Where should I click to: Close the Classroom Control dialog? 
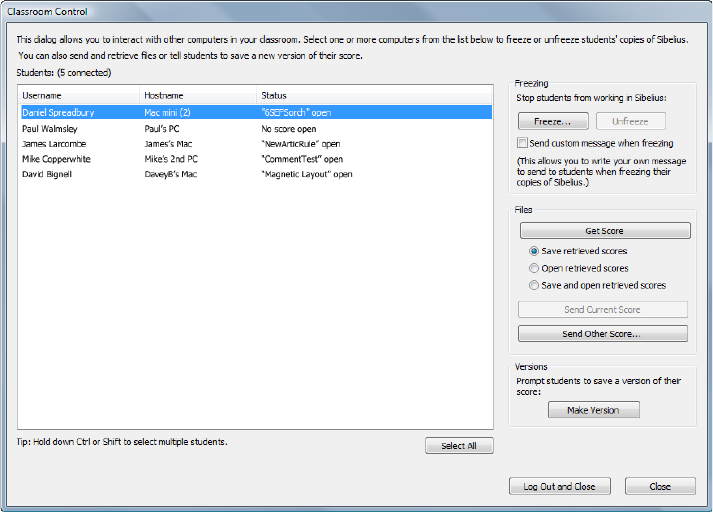[x=660, y=487]
